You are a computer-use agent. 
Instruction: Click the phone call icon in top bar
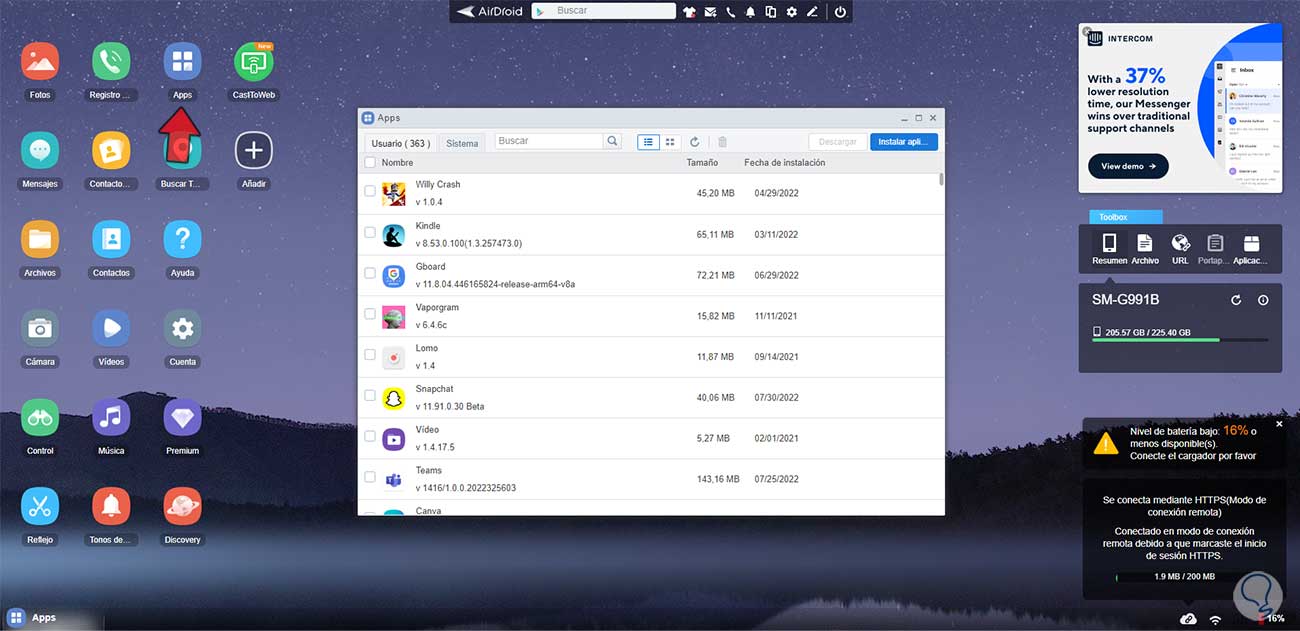click(731, 12)
